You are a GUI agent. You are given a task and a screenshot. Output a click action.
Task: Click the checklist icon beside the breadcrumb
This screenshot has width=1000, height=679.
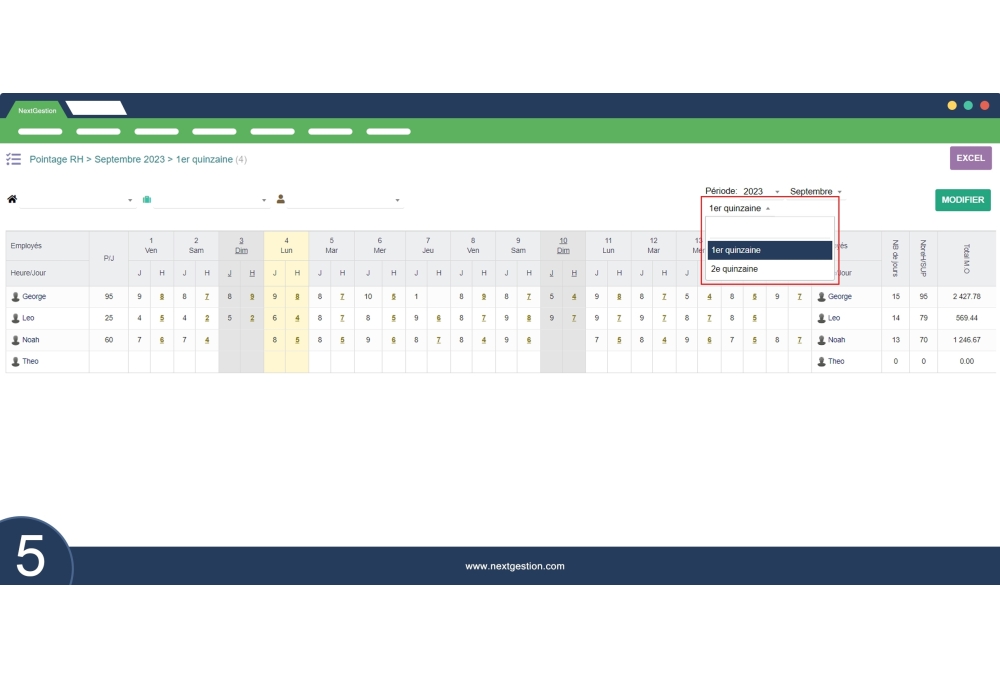pos(13,159)
